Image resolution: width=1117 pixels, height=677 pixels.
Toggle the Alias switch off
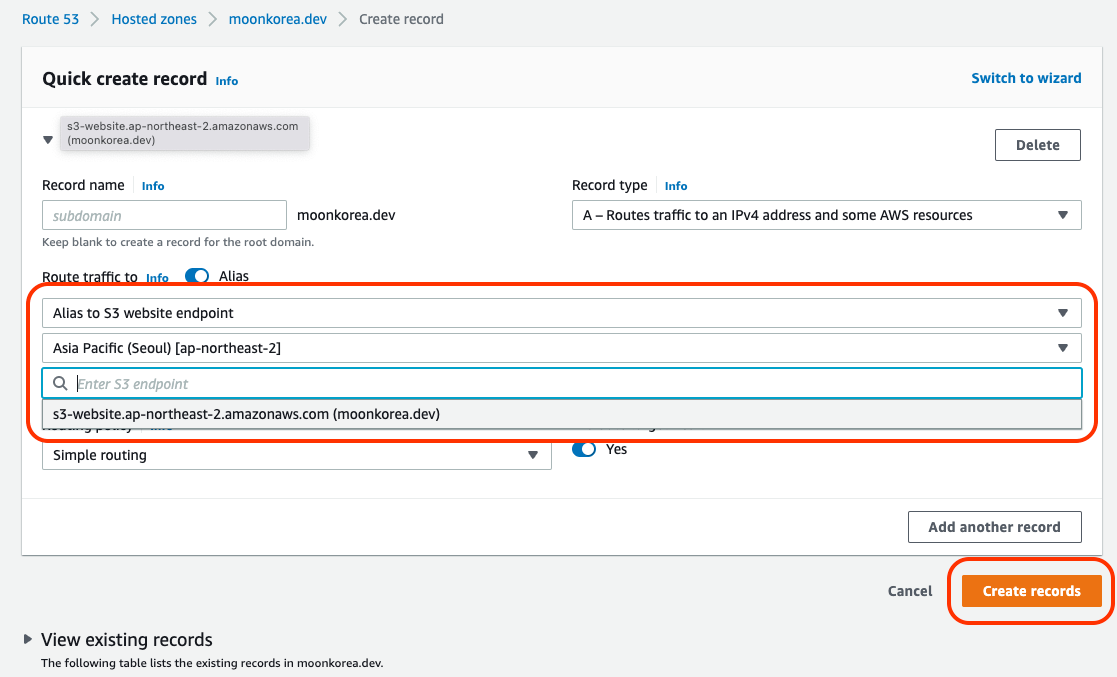click(x=197, y=277)
